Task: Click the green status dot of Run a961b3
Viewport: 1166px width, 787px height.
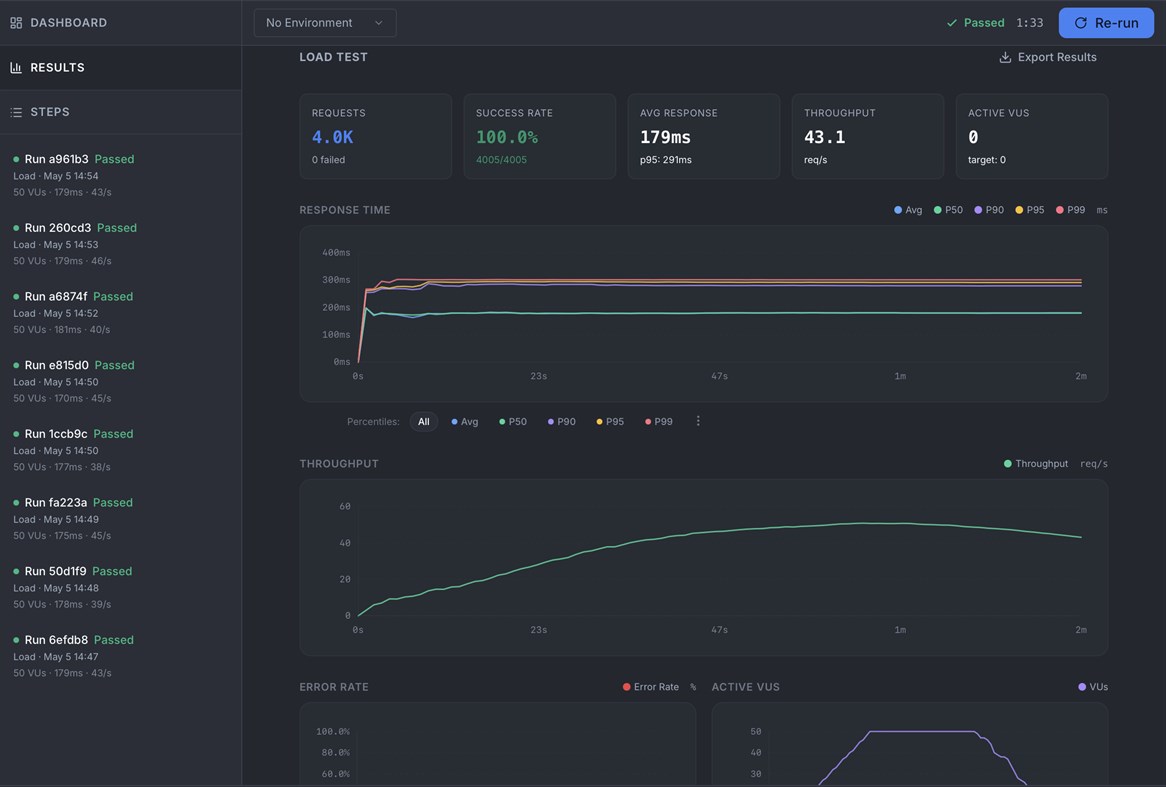Action: (16, 159)
